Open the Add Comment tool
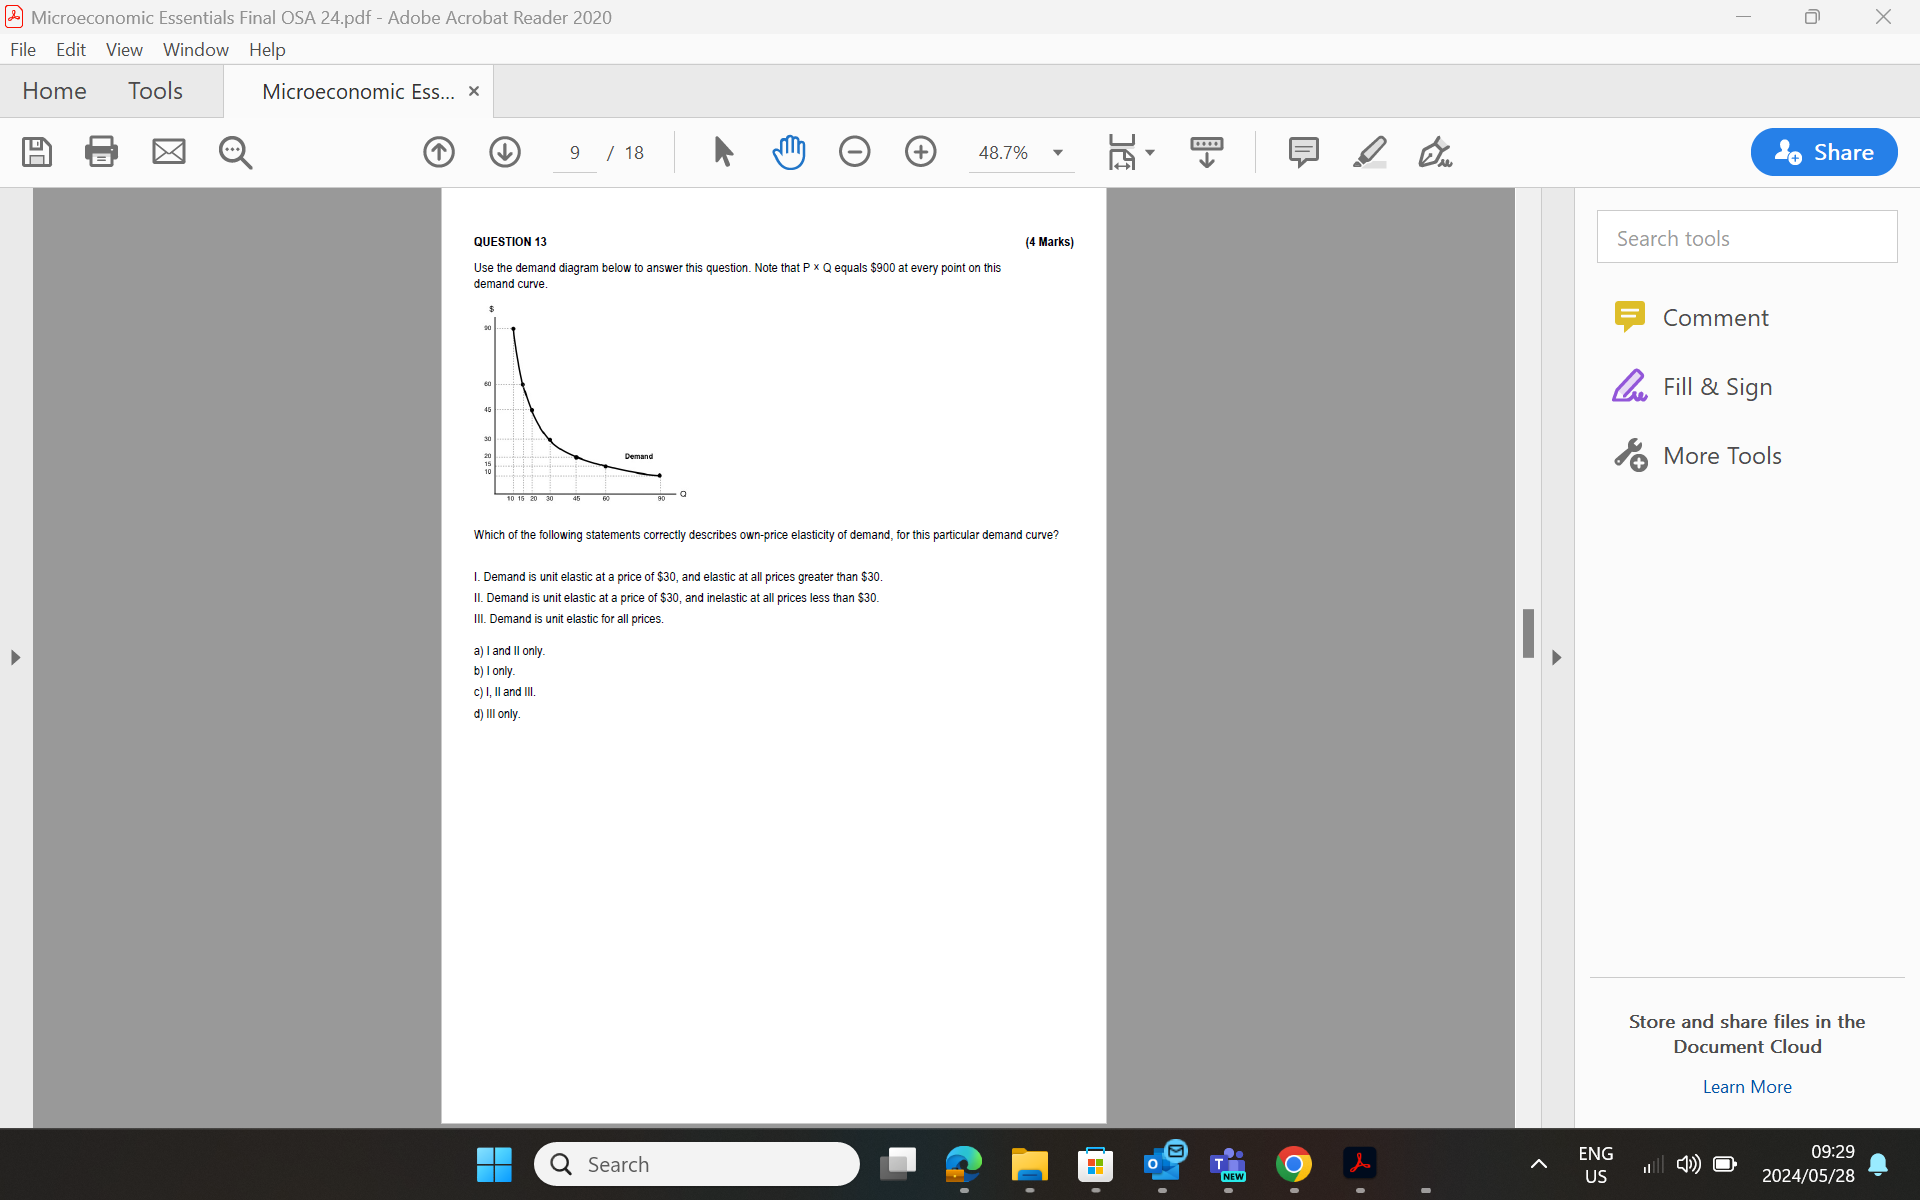The height and width of the screenshot is (1200, 1920). (1303, 152)
